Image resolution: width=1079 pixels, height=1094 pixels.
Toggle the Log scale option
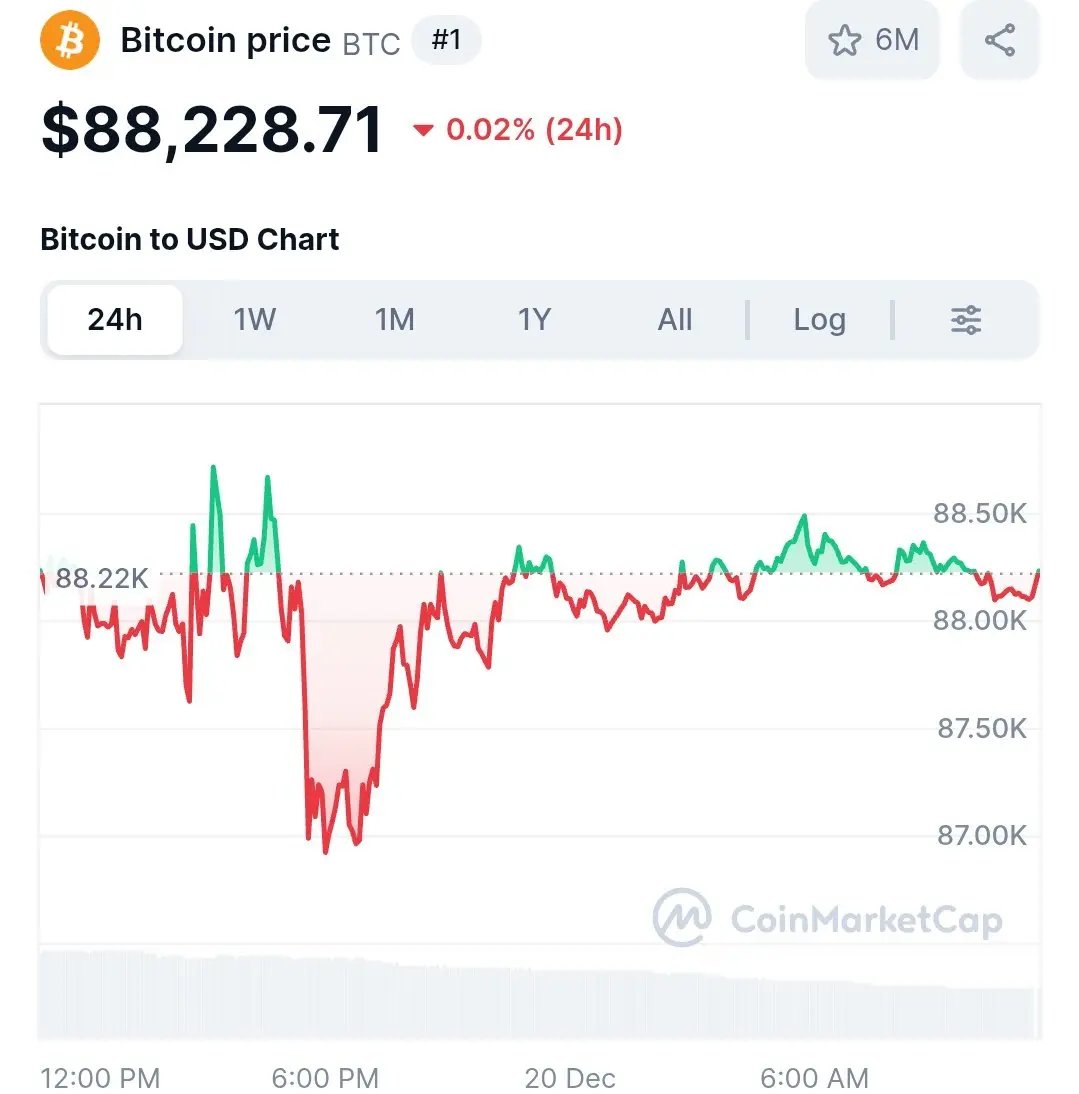(820, 320)
